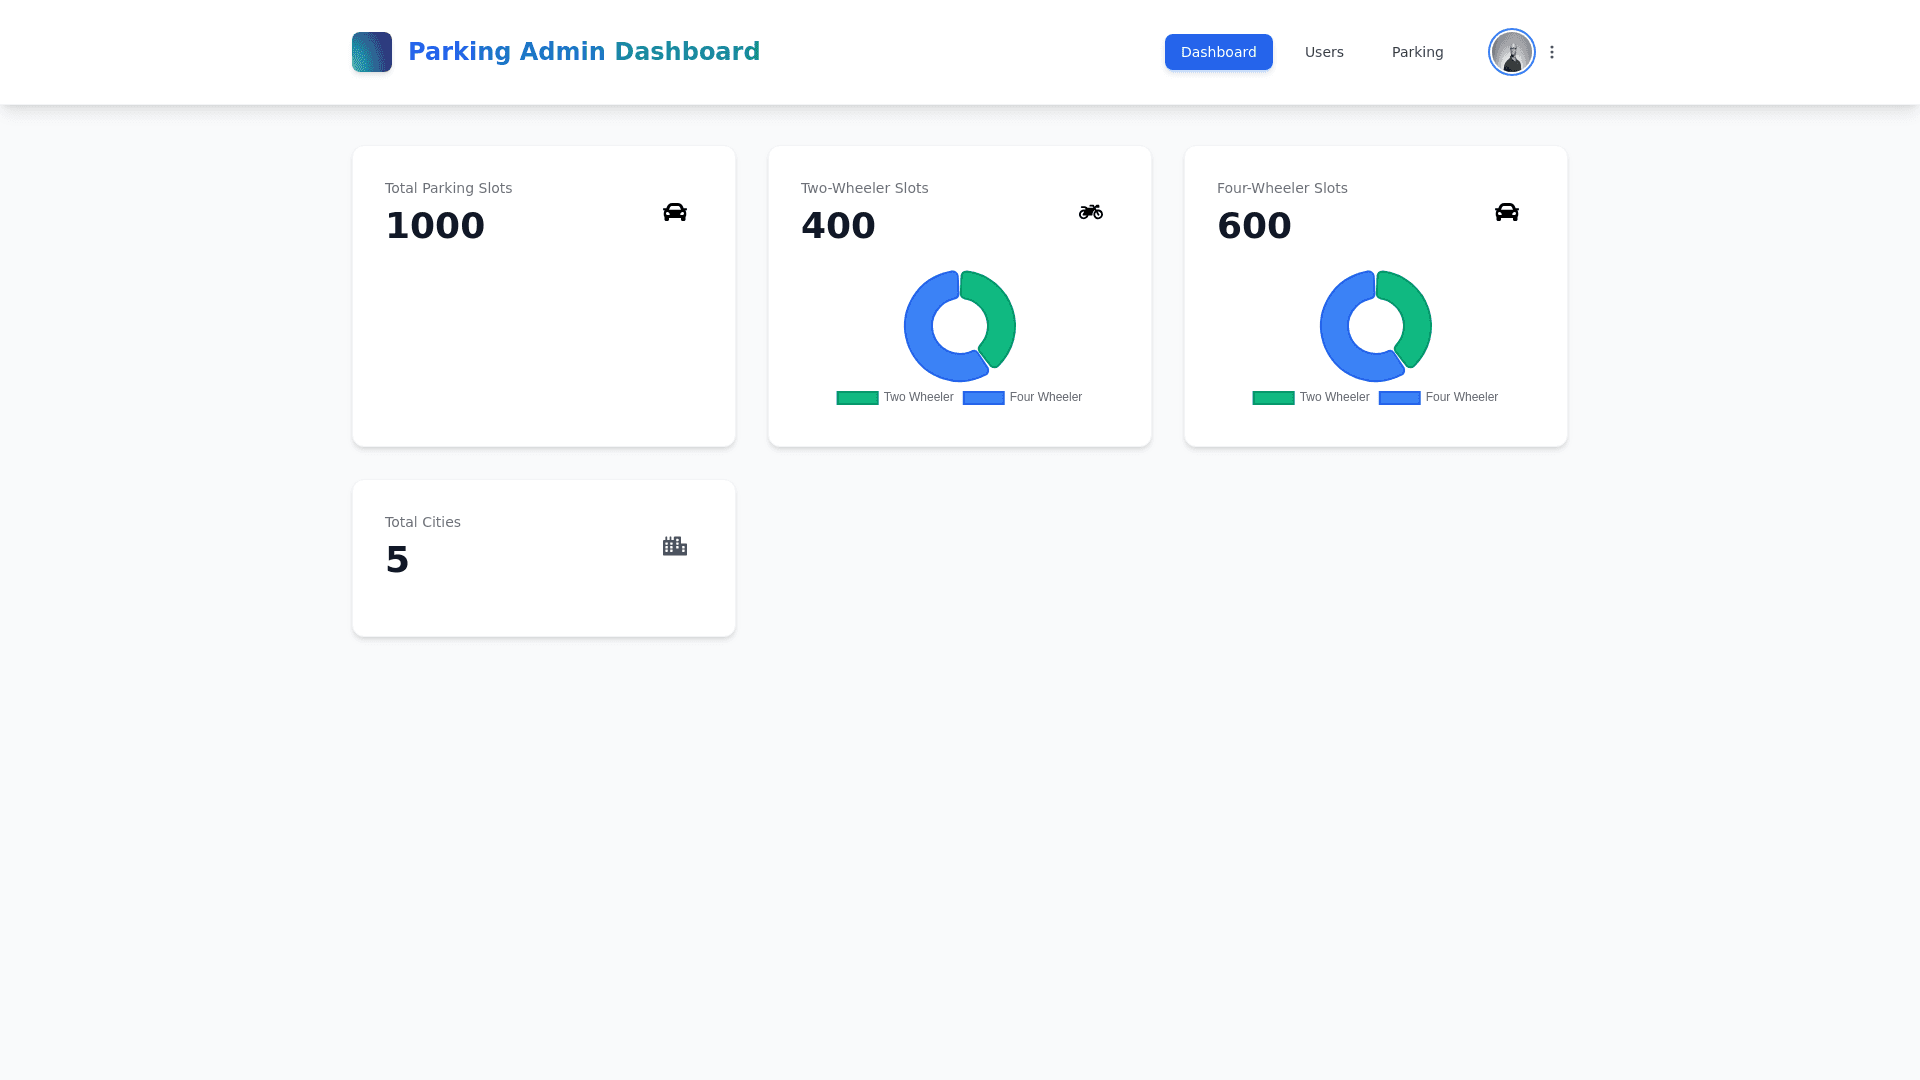Click the user profile avatar

click(1511, 52)
